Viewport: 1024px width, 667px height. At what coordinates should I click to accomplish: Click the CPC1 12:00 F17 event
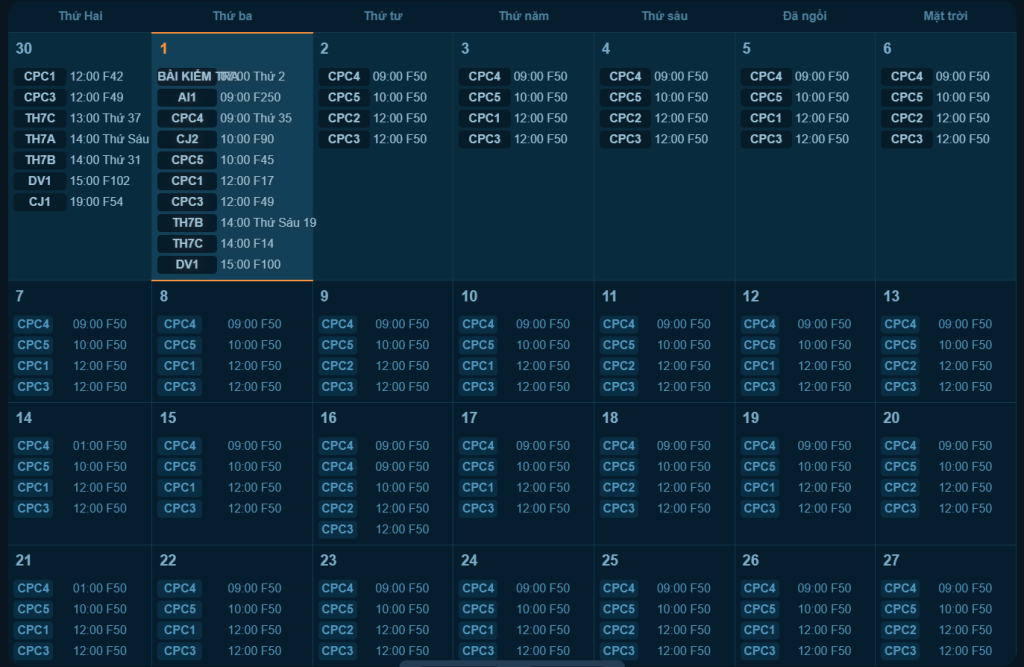pyautogui.click(x=187, y=181)
